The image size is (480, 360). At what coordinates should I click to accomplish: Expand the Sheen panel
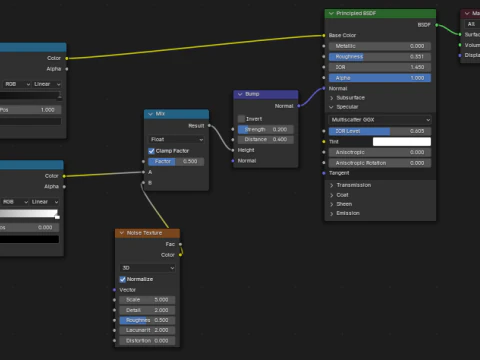pos(332,204)
